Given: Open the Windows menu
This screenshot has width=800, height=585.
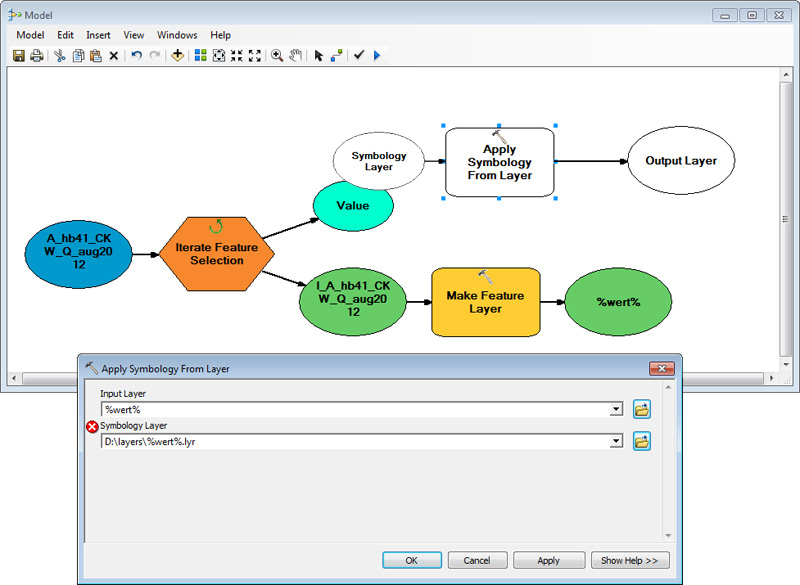Looking at the screenshot, I should [x=177, y=35].
